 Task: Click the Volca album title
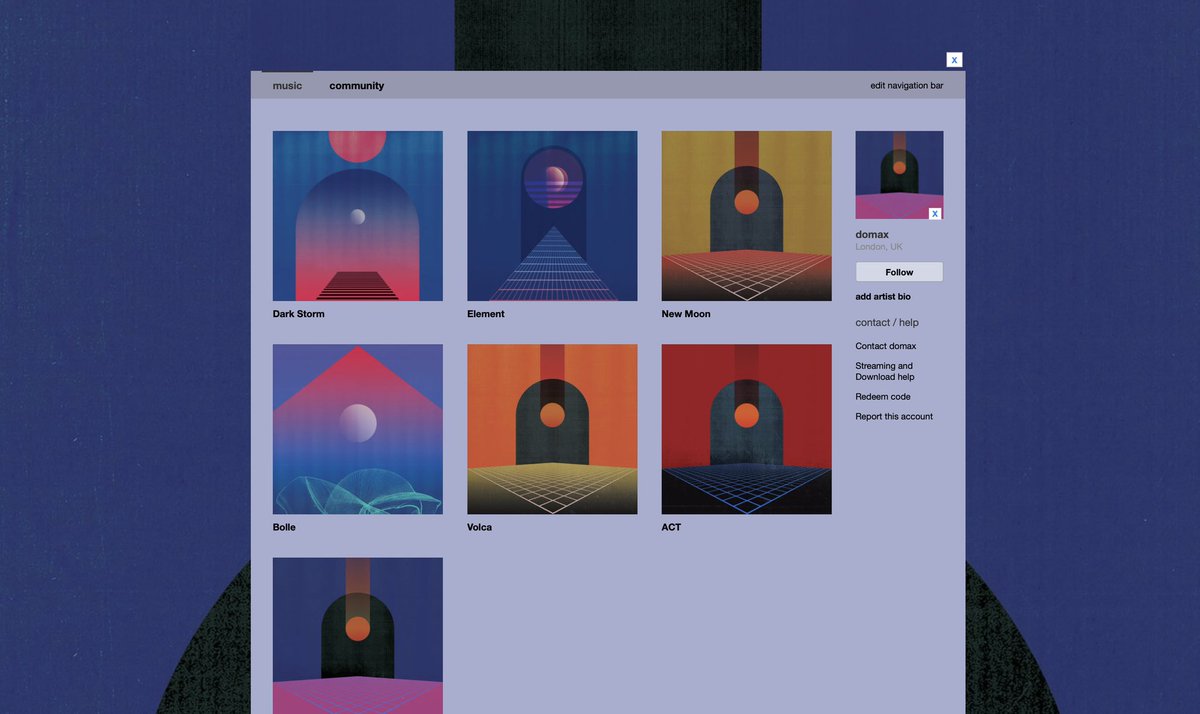point(480,527)
